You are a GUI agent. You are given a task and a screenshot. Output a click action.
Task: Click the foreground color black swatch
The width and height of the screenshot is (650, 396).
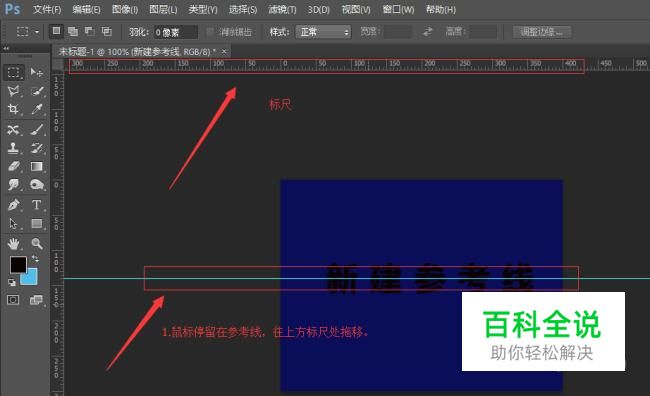(18, 265)
